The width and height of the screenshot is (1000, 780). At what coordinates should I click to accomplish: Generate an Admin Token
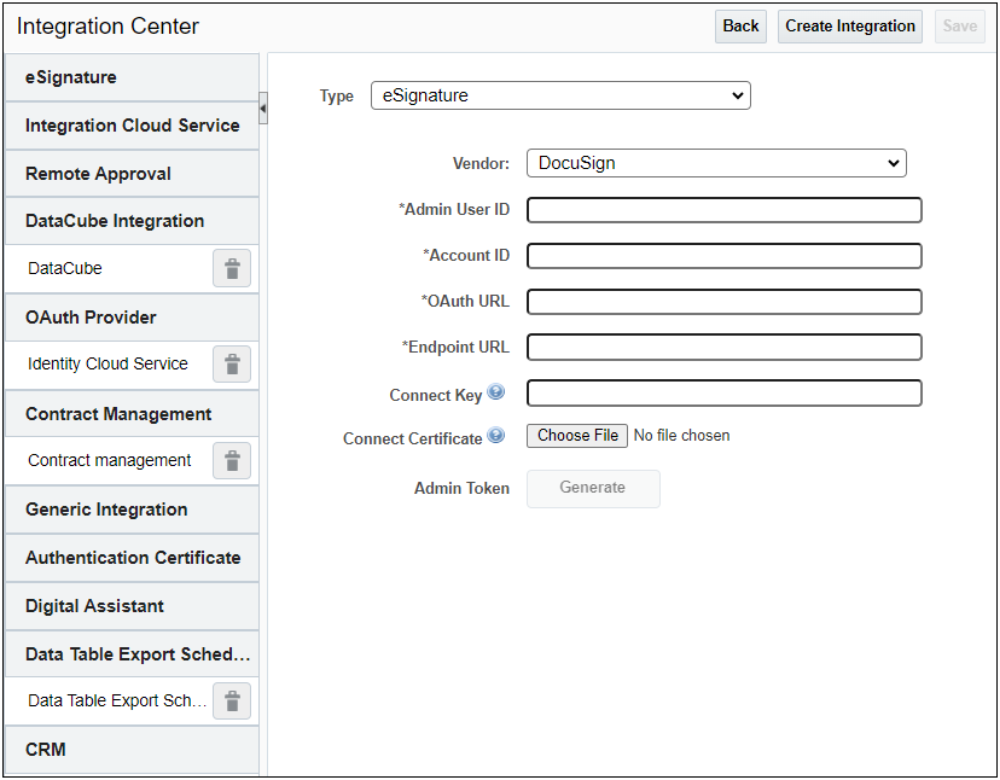[x=593, y=488]
